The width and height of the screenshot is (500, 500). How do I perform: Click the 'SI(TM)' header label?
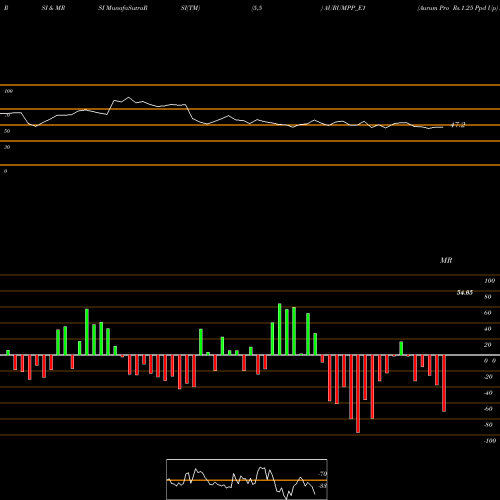coord(190,8)
